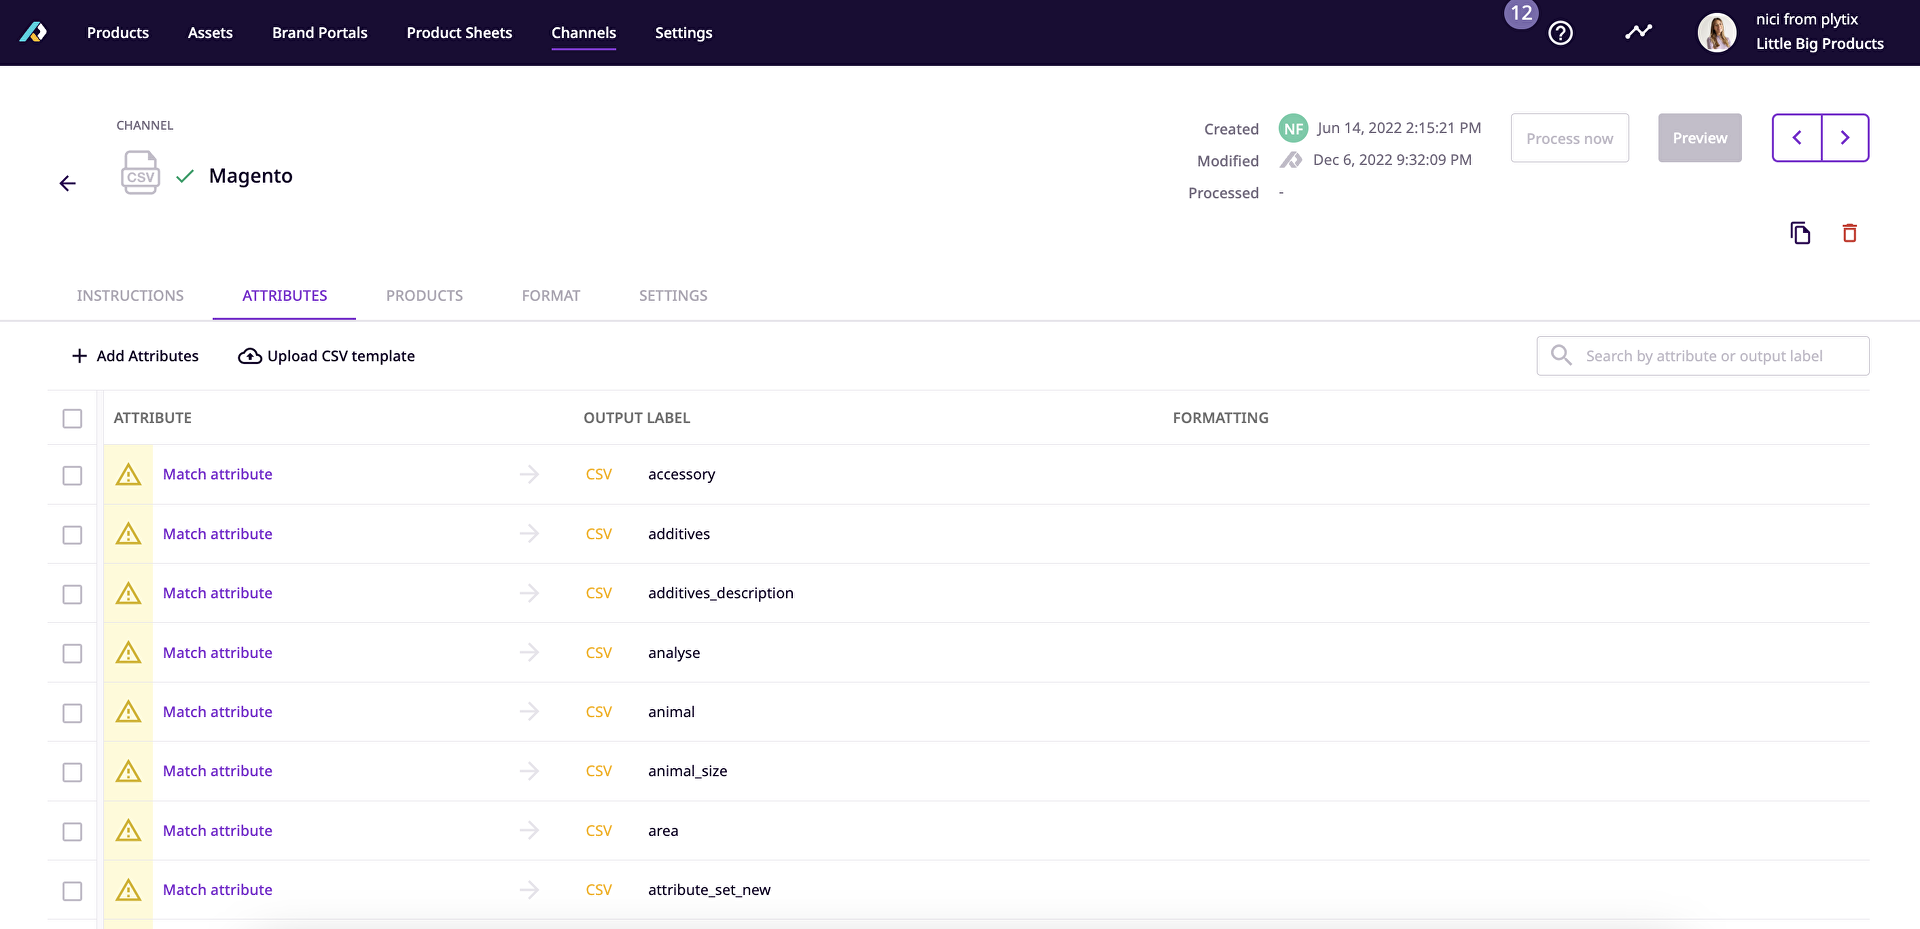Click the Plytix logo in the top bar
Screen dimensions: 1920x929
33,32
